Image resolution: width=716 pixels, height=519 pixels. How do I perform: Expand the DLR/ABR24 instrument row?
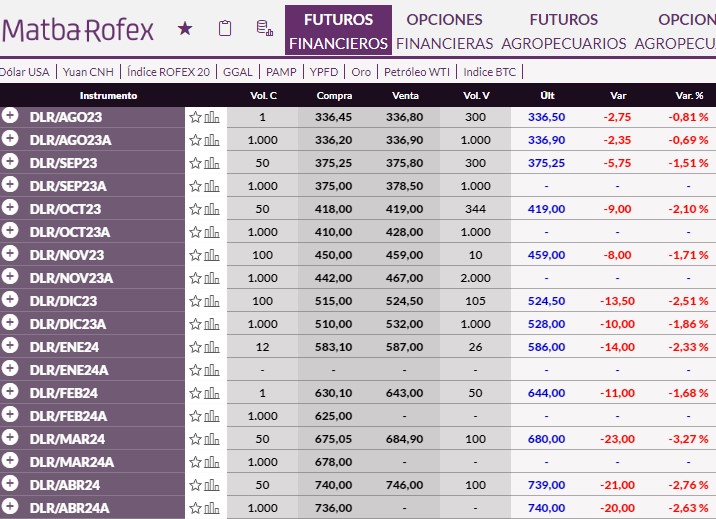pyautogui.click(x=11, y=484)
